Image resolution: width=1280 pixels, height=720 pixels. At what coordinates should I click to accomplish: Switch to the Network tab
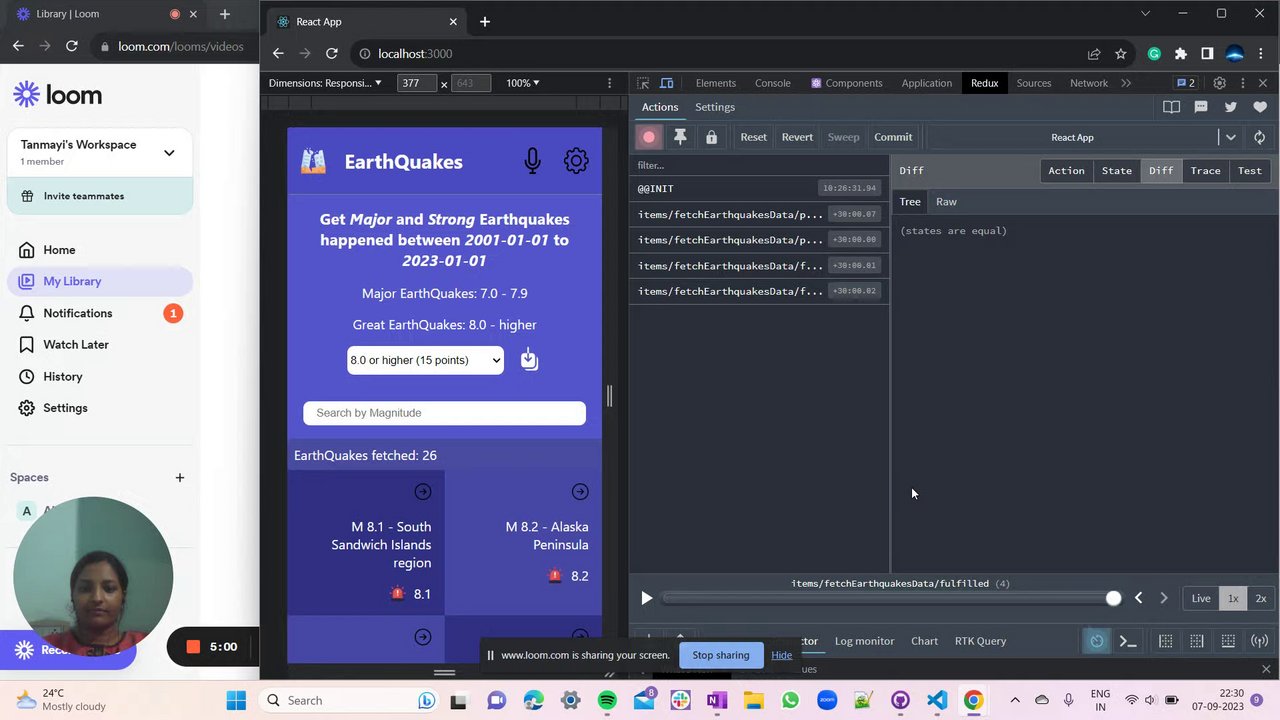tap(1089, 83)
